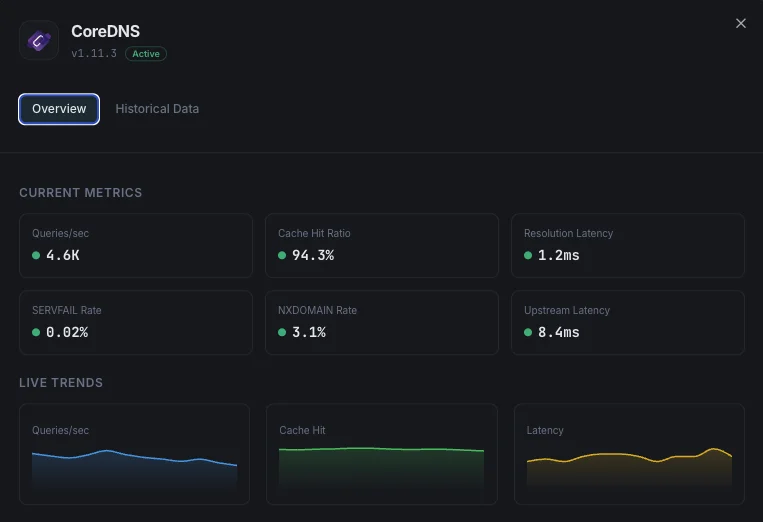The image size is (763, 522).
Task: Select the NXDOMAIN Rate metric card
Action: 382,322
